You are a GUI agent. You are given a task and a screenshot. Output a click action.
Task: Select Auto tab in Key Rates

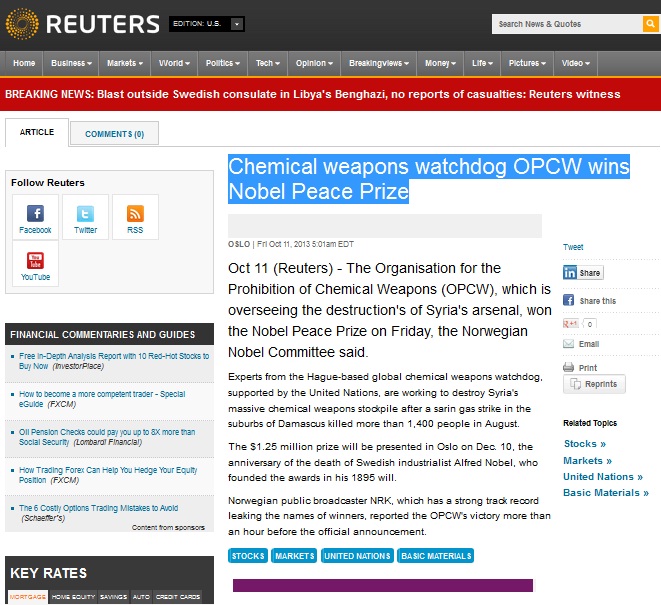[x=141, y=597]
